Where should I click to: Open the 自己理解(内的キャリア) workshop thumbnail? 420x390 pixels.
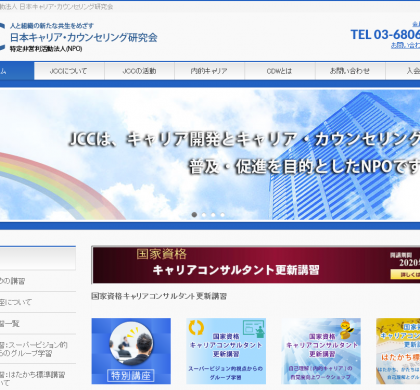pyautogui.click(x=321, y=351)
